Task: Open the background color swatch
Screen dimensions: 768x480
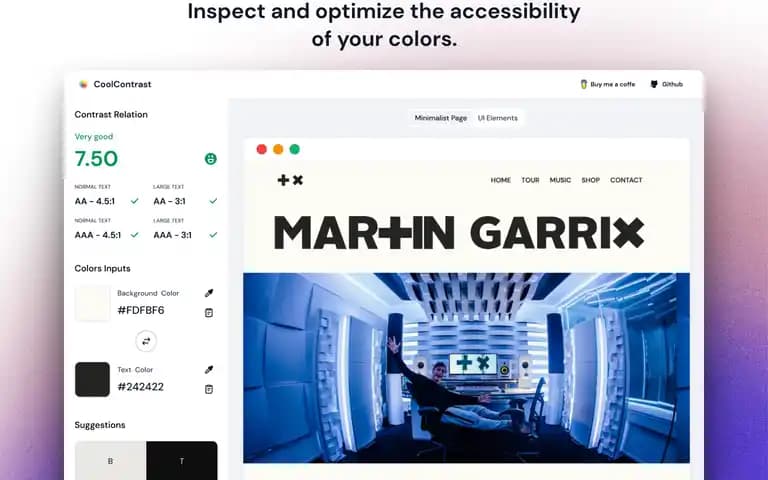Action: [x=93, y=304]
